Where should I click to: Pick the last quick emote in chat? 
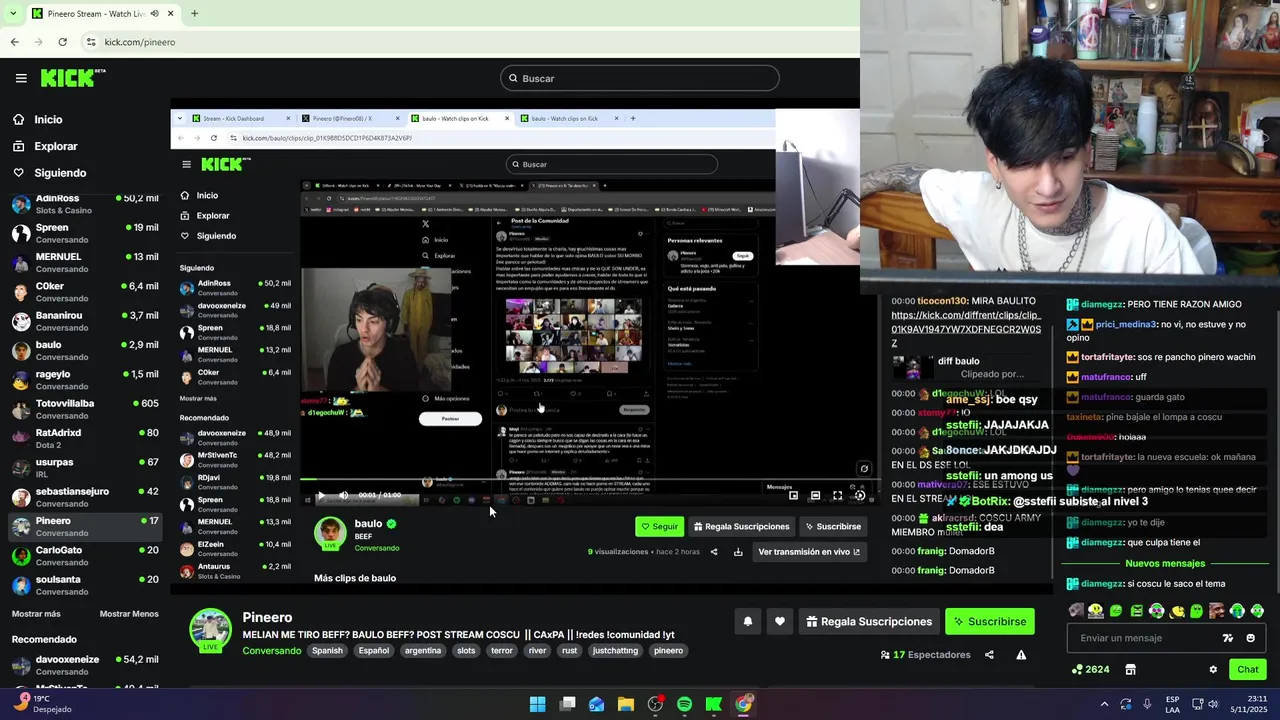tap(1257, 611)
